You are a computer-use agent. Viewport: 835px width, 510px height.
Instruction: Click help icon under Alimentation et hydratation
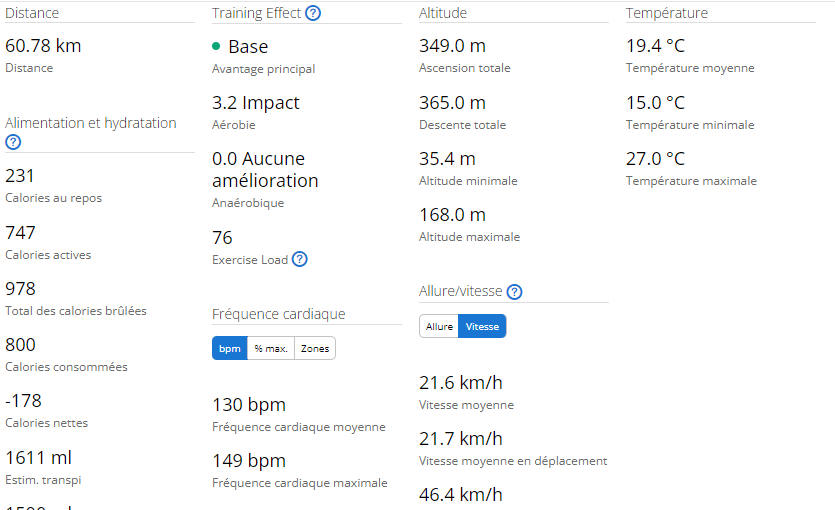(x=13, y=142)
